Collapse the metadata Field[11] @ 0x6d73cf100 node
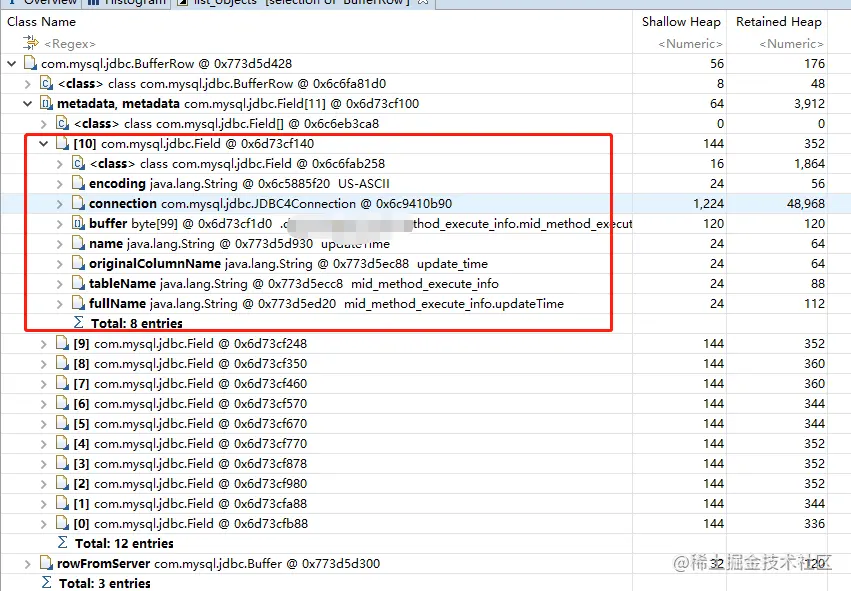Viewport: 851px width, 591px height. point(28,104)
